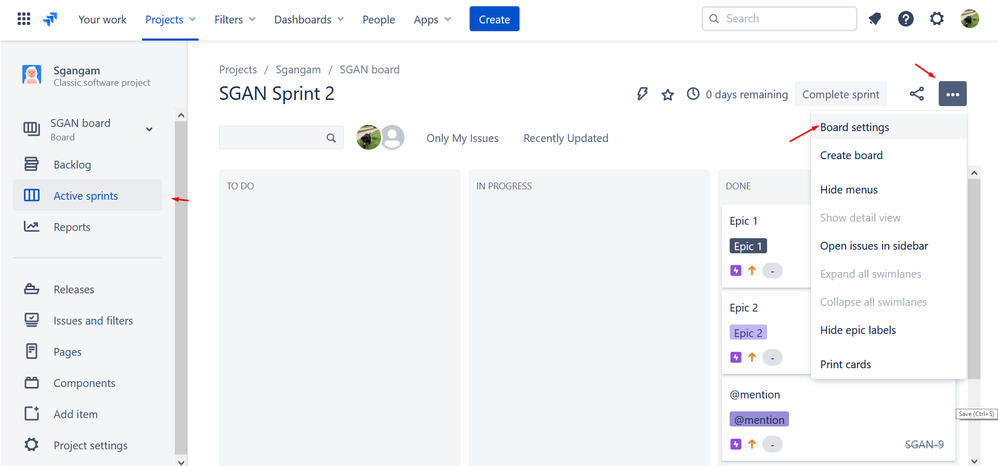Click the Issues and filters icon
Viewport: 998px width, 466px height.
tap(31, 320)
